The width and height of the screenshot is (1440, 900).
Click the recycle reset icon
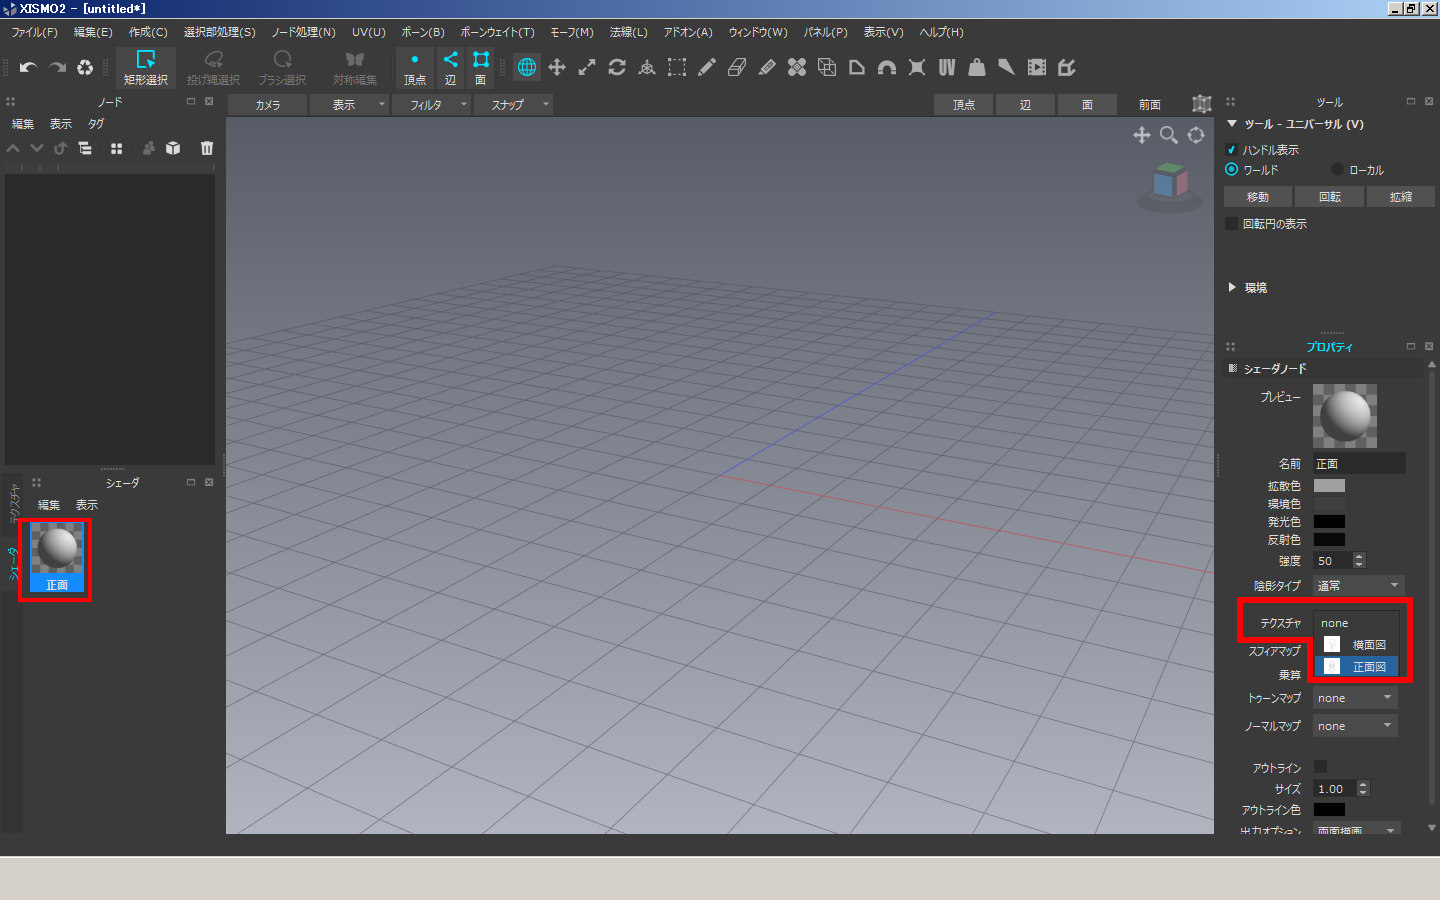pos(85,68)
